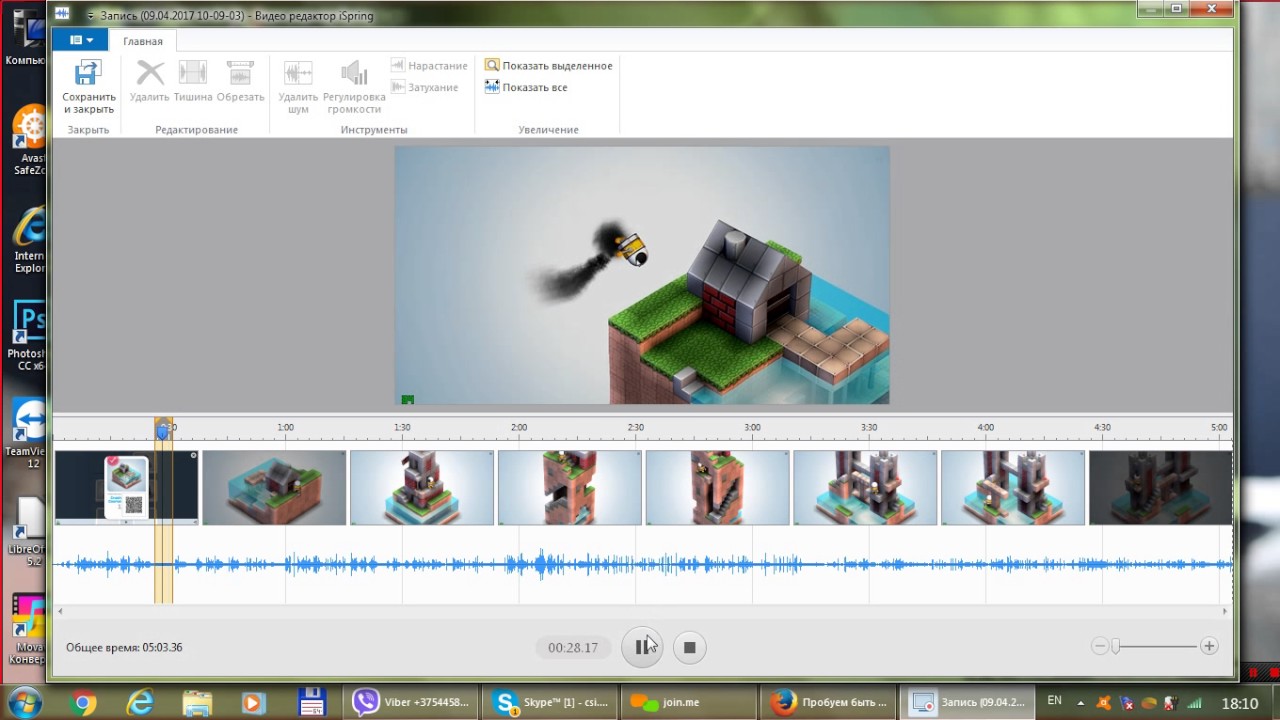Apply Нарастание fade-in effect
1280x720 pixels.
[x=429, y=66]
